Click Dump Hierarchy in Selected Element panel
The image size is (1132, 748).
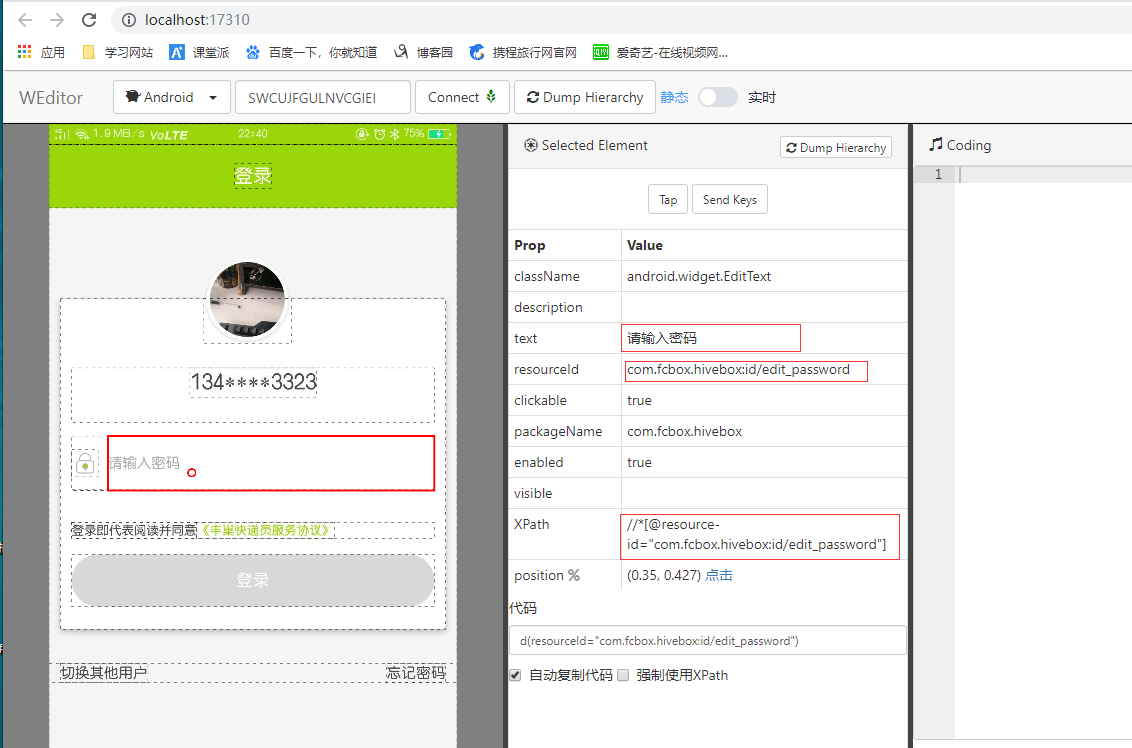[836, 147]
